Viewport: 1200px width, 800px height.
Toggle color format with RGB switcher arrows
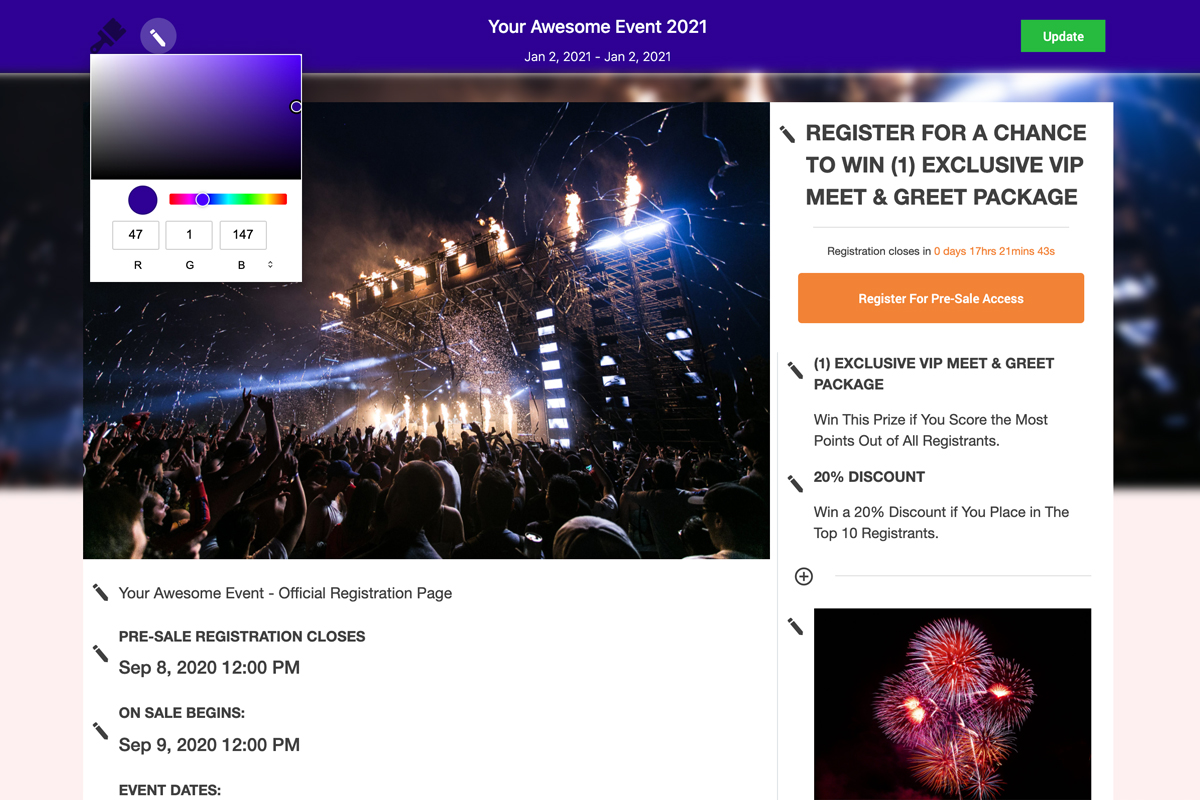point(270,265)
